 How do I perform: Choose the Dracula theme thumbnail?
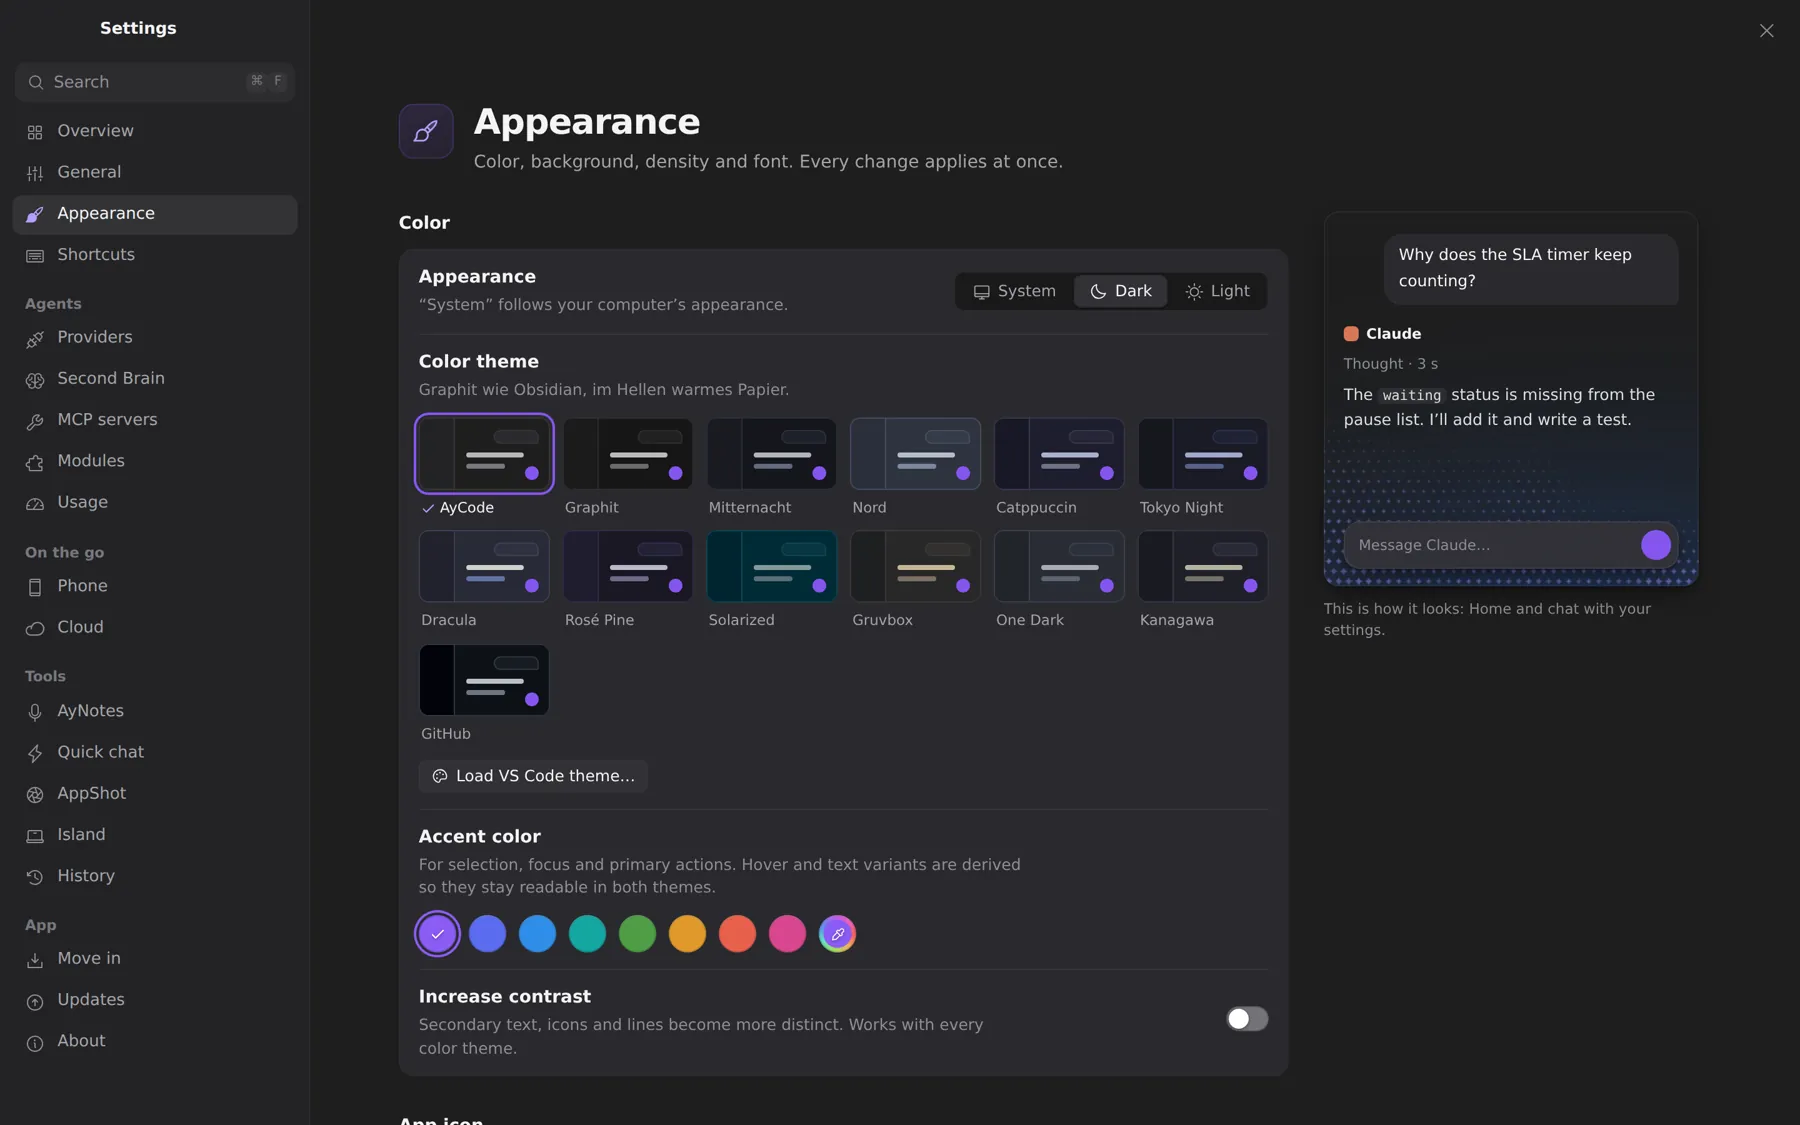[x=484, y=567]
